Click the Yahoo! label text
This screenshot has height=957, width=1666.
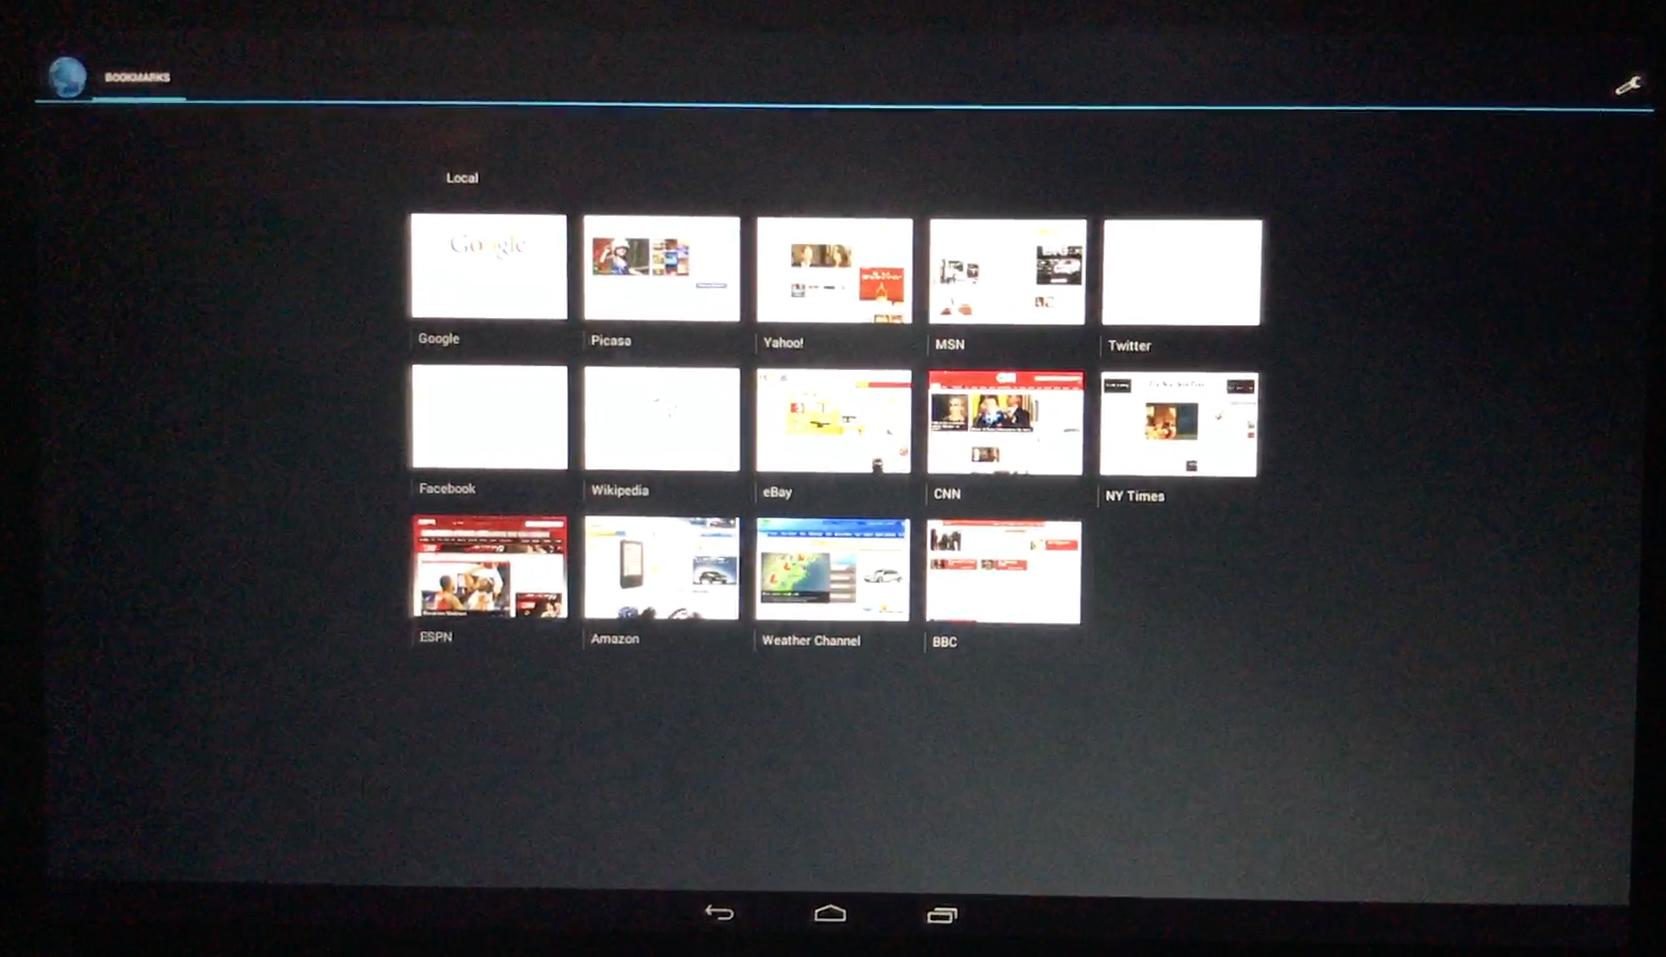coord(783,343)
